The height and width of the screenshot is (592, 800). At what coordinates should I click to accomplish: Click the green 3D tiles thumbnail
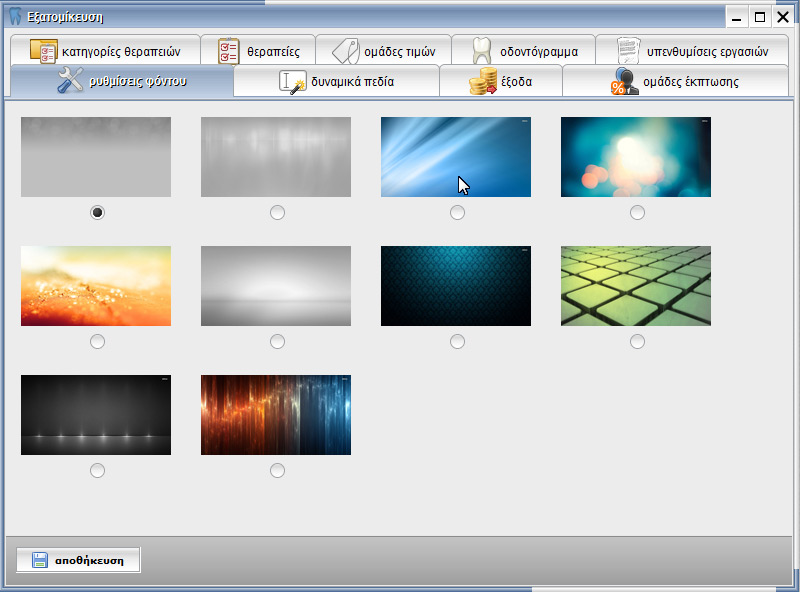[x=636, y=286]
